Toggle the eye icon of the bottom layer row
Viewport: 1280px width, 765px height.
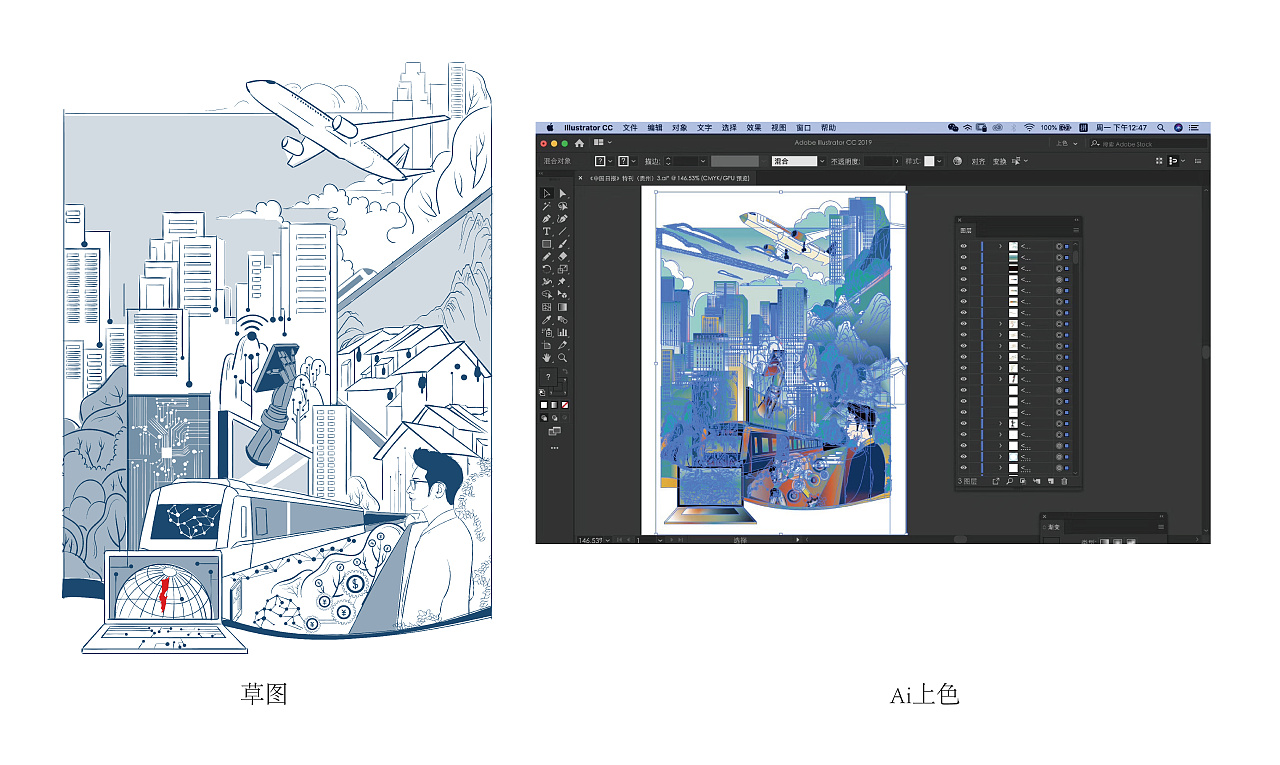[964, 468]
